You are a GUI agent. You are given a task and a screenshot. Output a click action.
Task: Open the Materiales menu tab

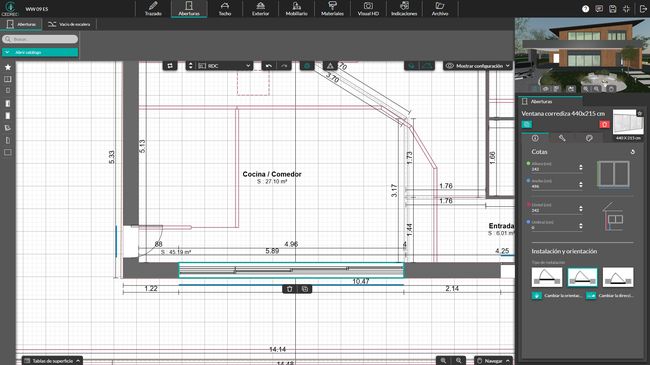coord(332,9)
